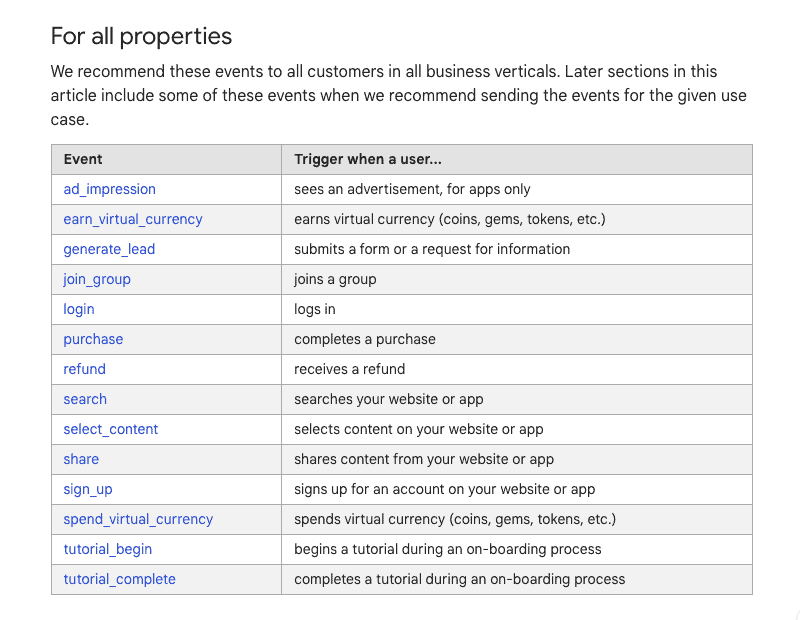Viewport: 800px width, 620px height.
Task: Click the "receives a refund" description text
Action: [x=349, y=369]
